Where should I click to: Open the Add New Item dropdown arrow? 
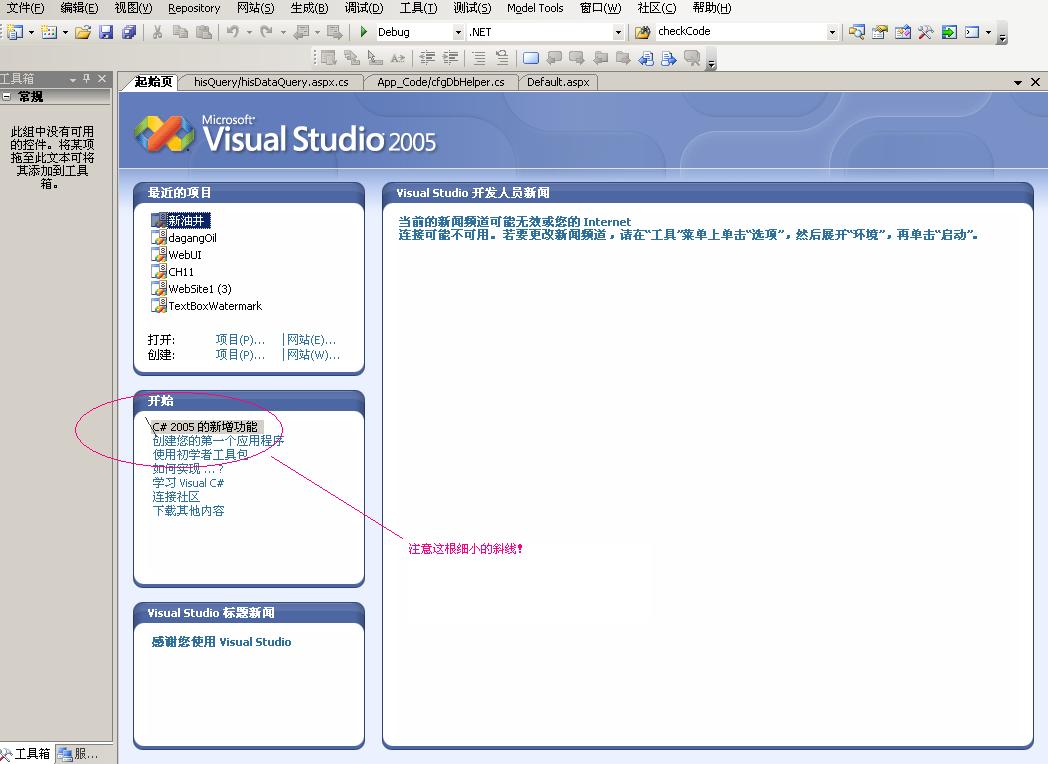[x=65, y=32]
